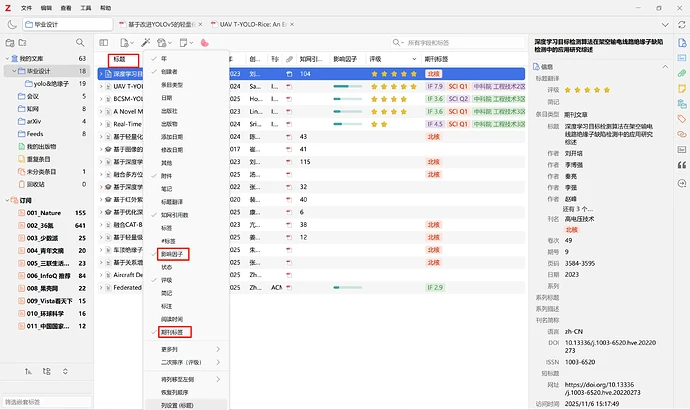
Task: Click the locate arrow icon in side rail
Action: point(682,183)
